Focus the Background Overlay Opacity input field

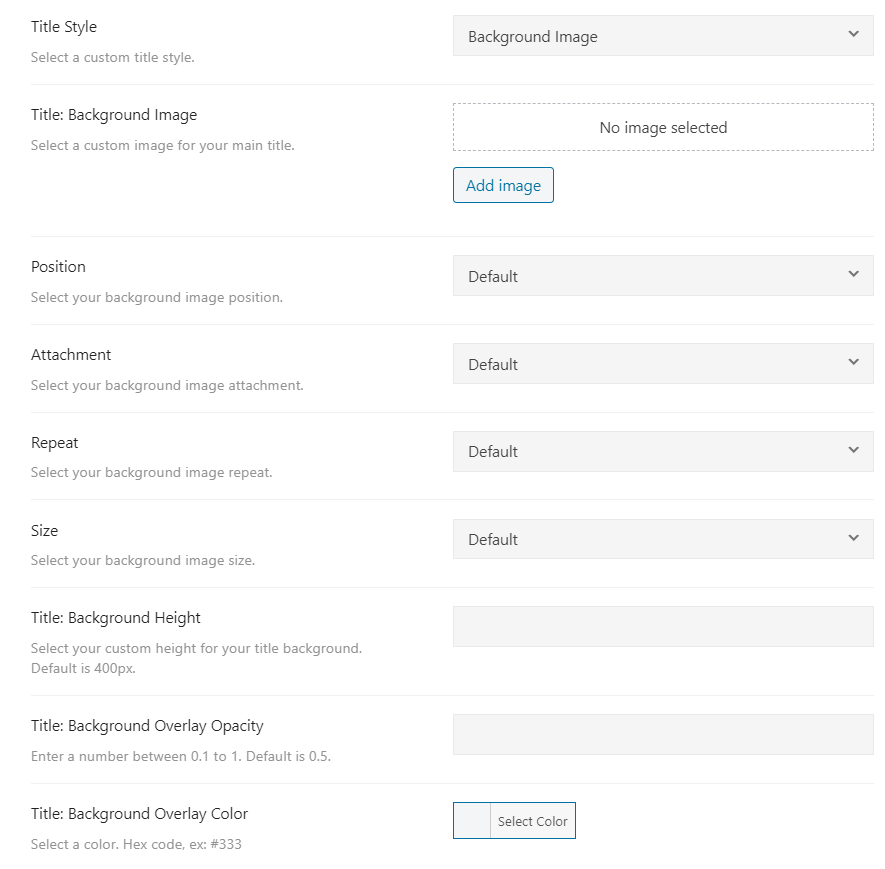pyautogui.click(x=663, y=734)
